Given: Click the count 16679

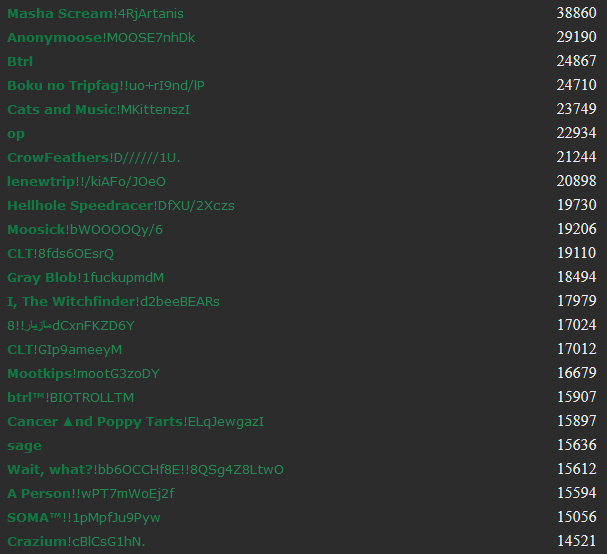Looking at the screenshot, I should pyautogui.click(x=576, y=373).
